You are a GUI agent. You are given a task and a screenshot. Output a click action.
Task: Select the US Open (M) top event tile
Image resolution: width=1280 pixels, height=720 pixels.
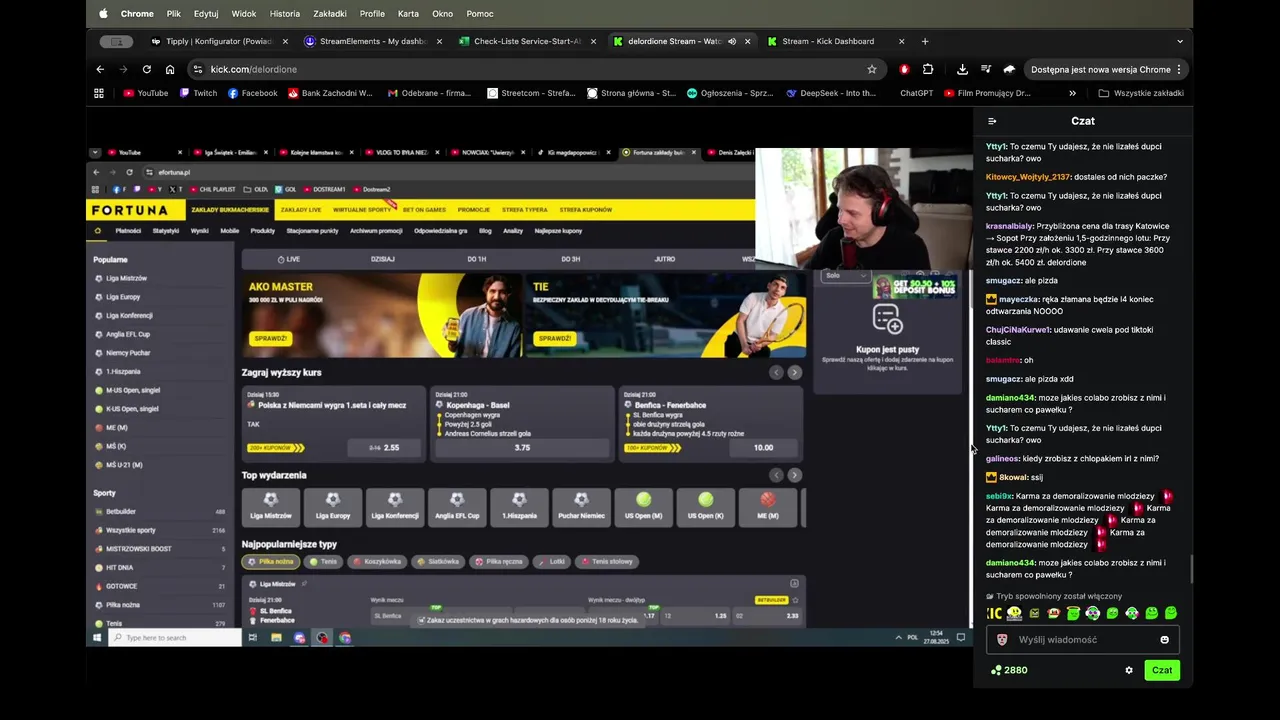(x=643, y=506)
